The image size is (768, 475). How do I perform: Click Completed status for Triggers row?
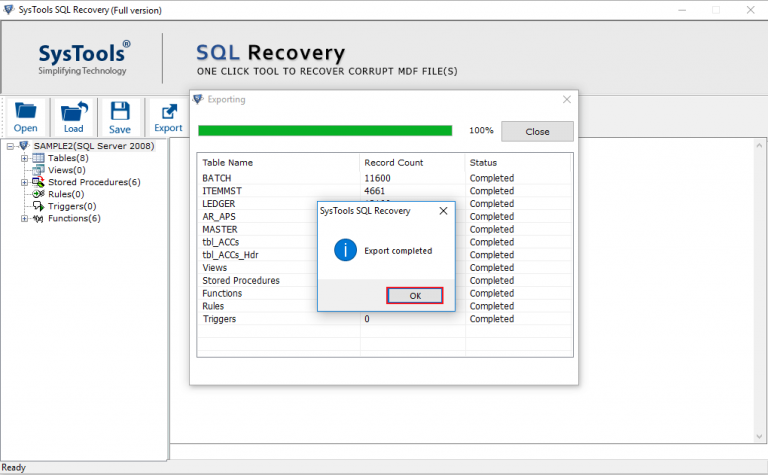pyautogui.click(x=492, y=319)
